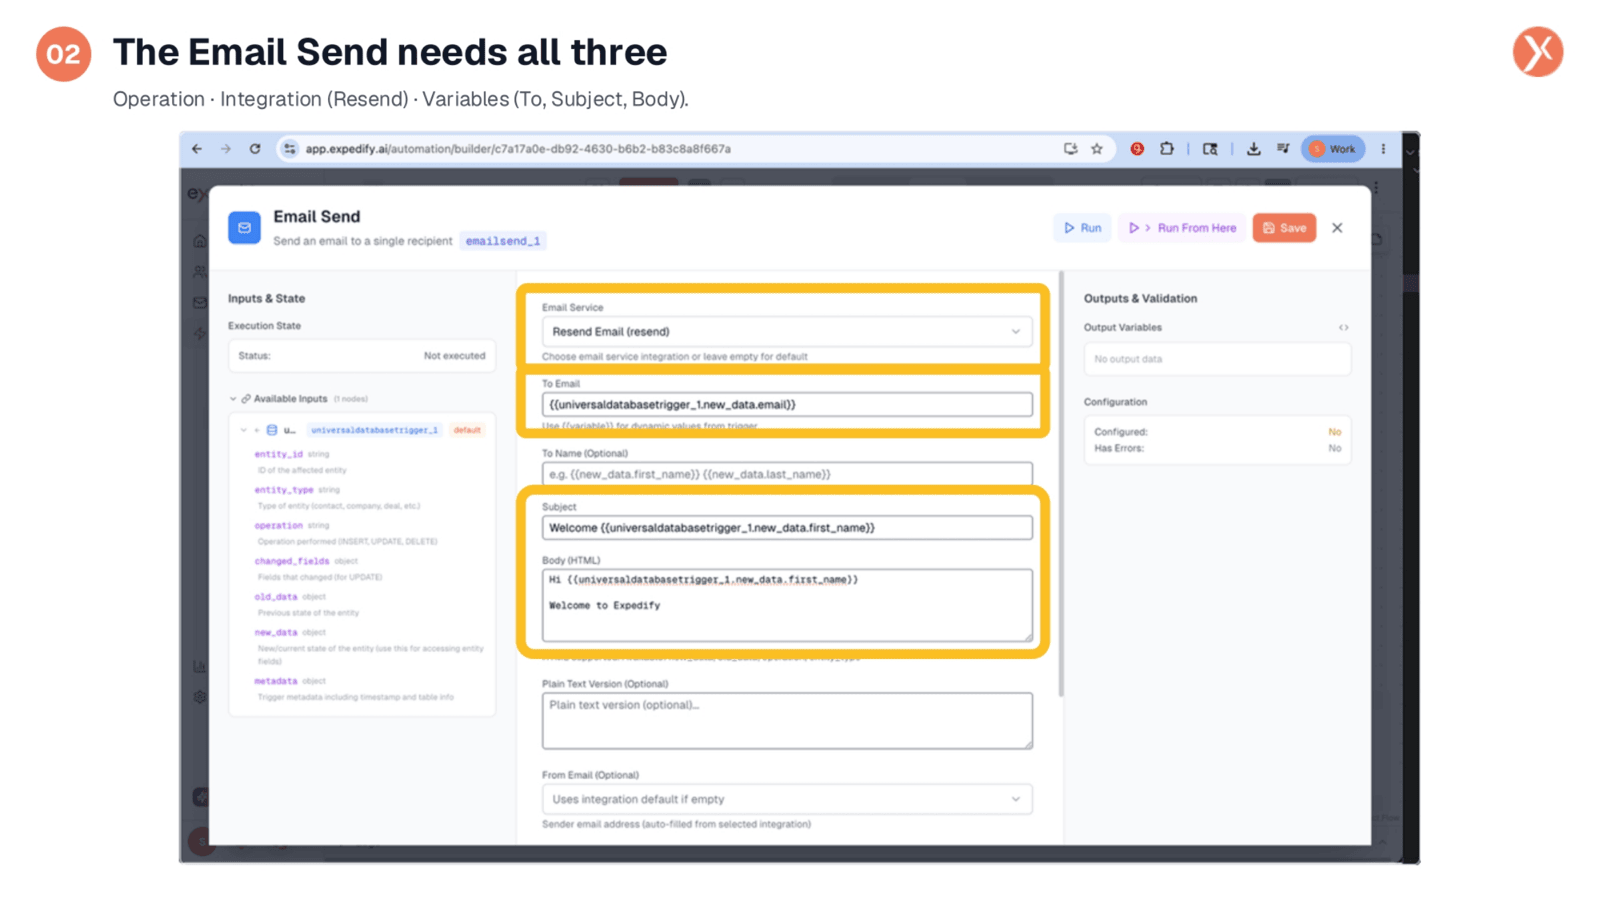The height and width of the screenshot is (900, 1600).
Task: Select the entity_type input variable
Action: click(x=284, y=490)
